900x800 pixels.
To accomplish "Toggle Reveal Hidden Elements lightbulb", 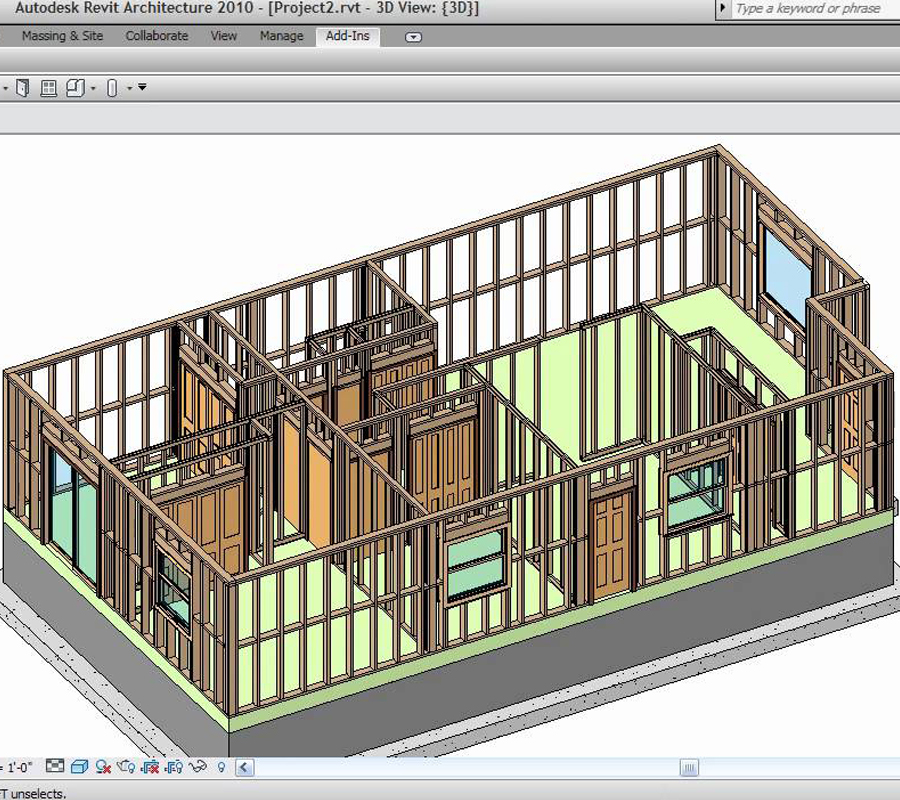I will (x=221, y=767).
